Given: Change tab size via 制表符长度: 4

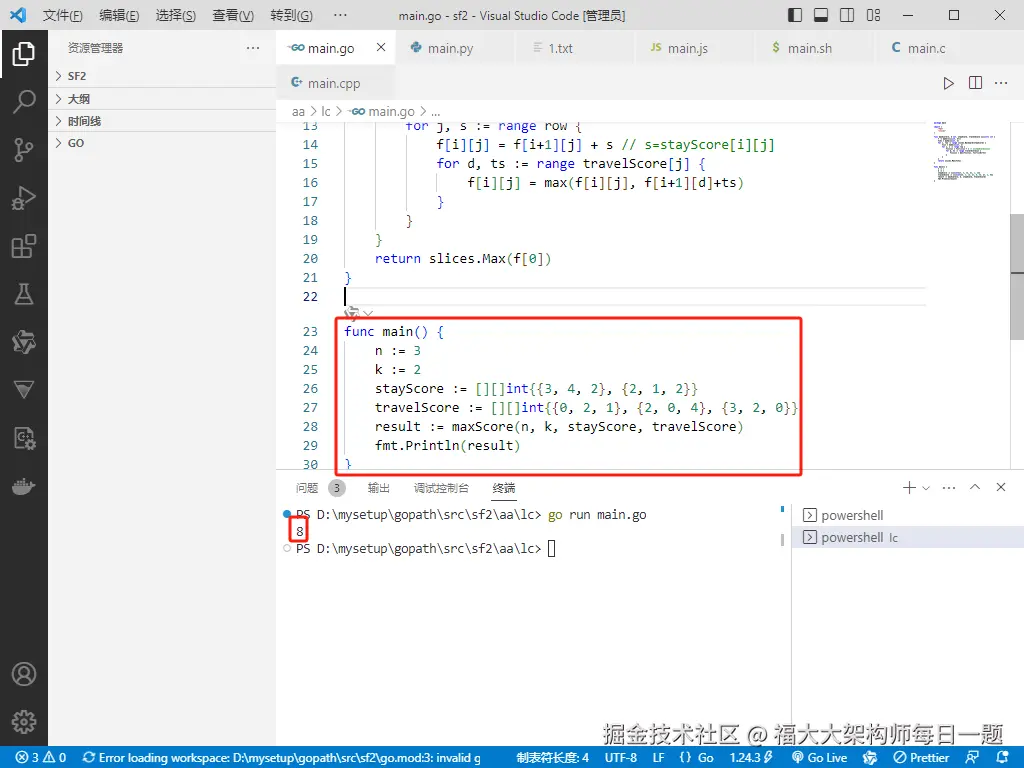Looking at the screenshot, I should 552,758.
